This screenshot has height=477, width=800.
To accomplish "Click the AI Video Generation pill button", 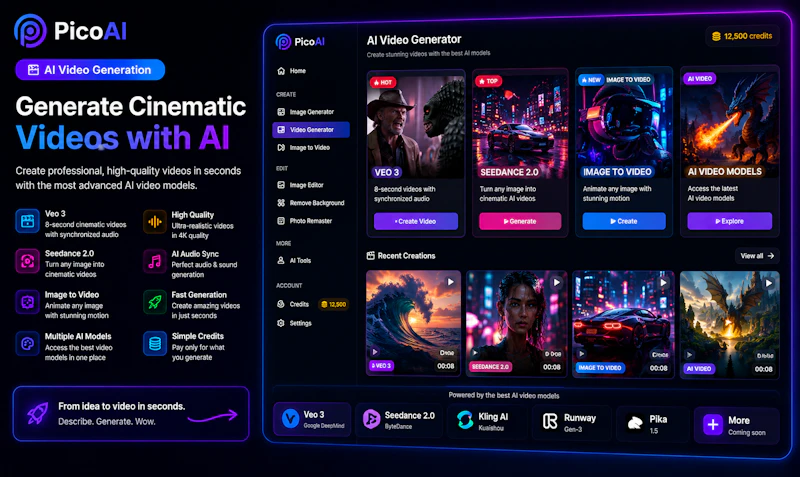I will click(90, 70).
